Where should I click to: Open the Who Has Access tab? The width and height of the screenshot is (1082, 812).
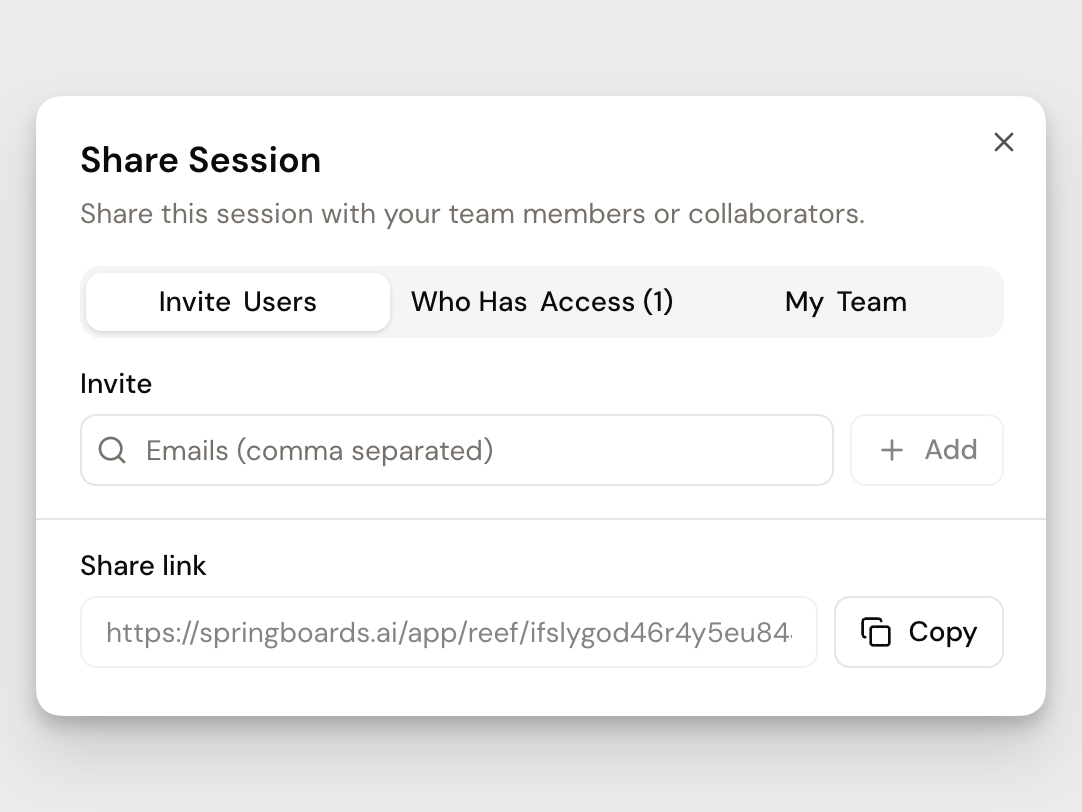click(x=541, y=302)
